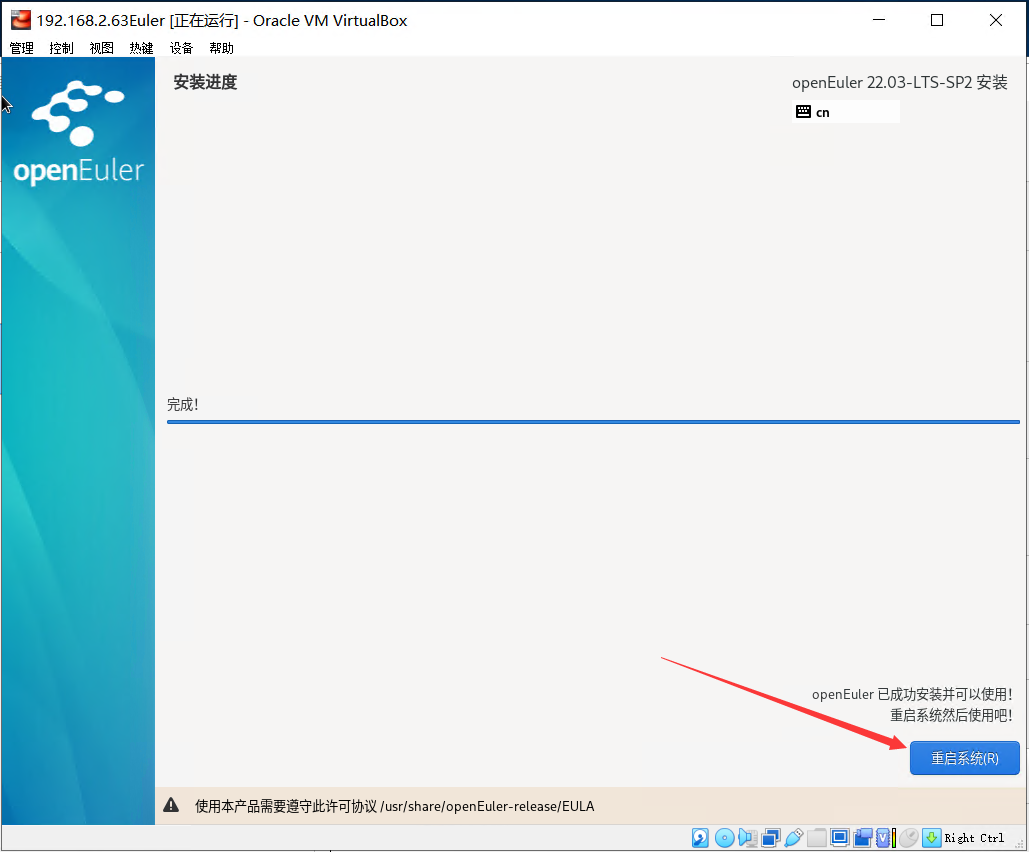Viewport: 1029px width, 852px height.
Task: Click the VirtualBox window title icon
Action: point(20,20)
